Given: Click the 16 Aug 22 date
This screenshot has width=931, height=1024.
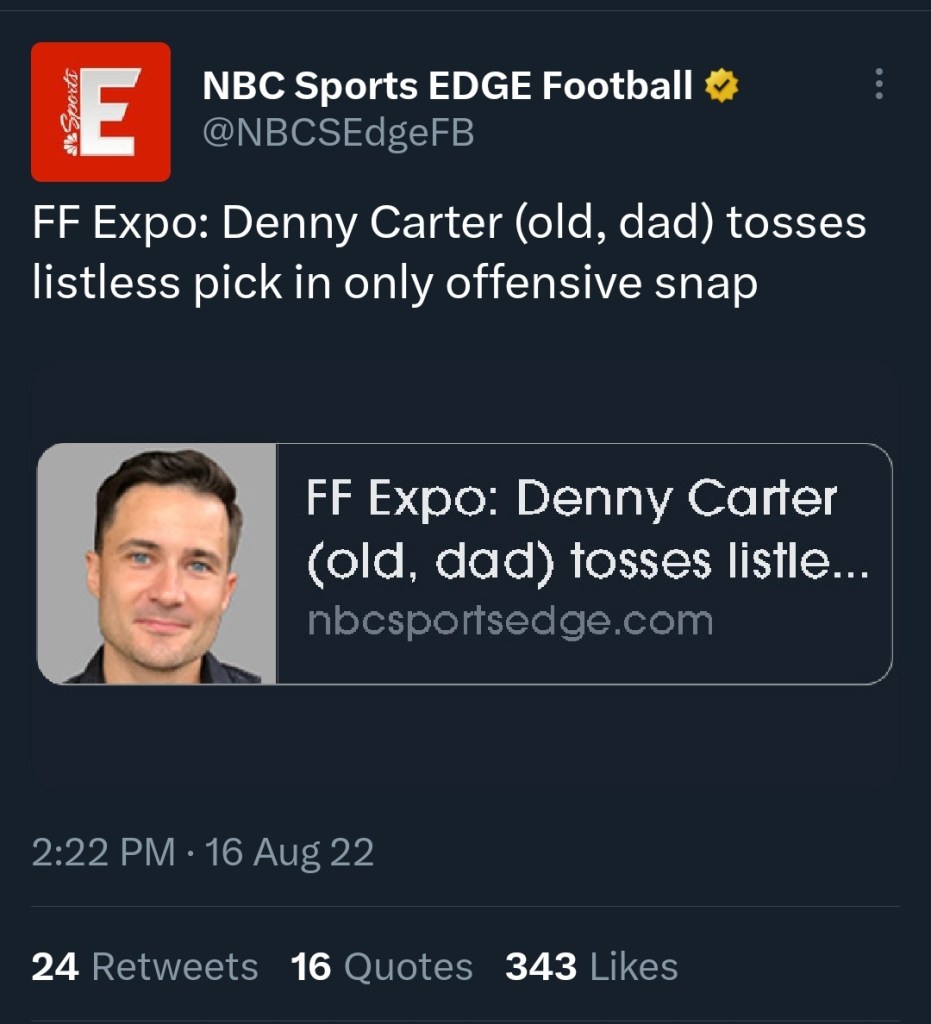Looking at the screenshot, I should 289,853.
